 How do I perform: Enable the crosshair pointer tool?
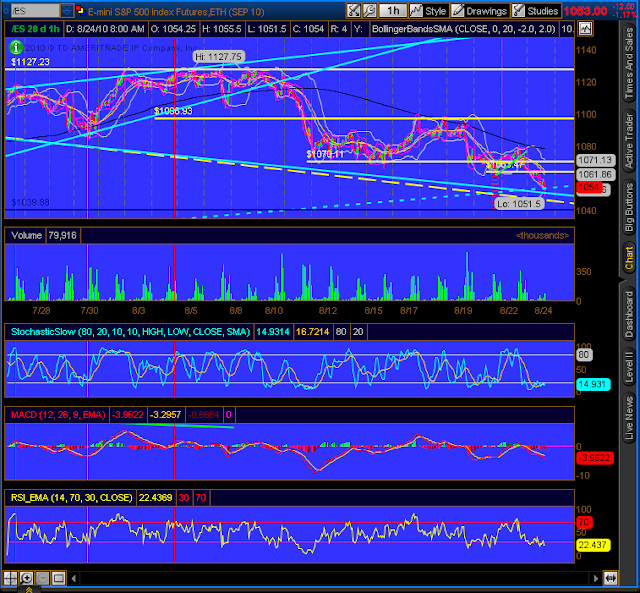[10, 578]
